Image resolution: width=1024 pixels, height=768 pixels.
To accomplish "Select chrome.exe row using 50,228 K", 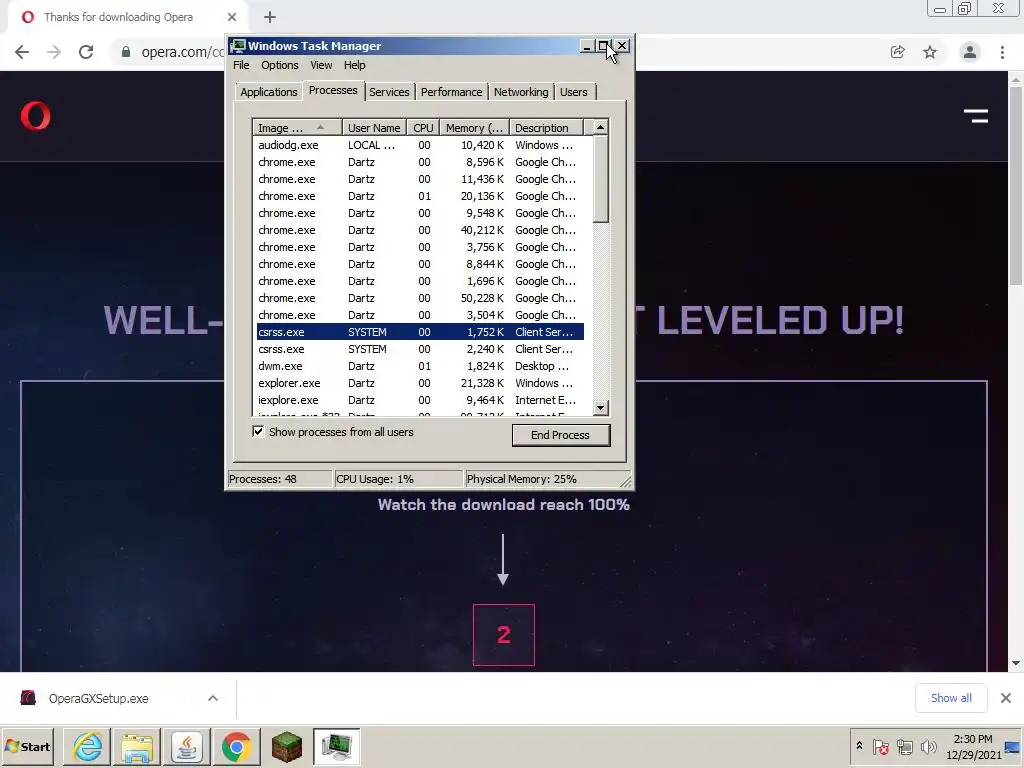I will tap(421, 298).
